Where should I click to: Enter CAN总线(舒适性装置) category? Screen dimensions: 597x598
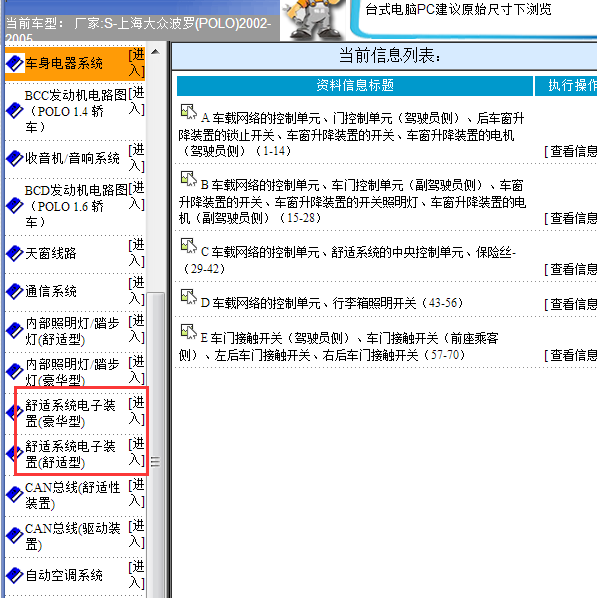[x=136, y=493]
